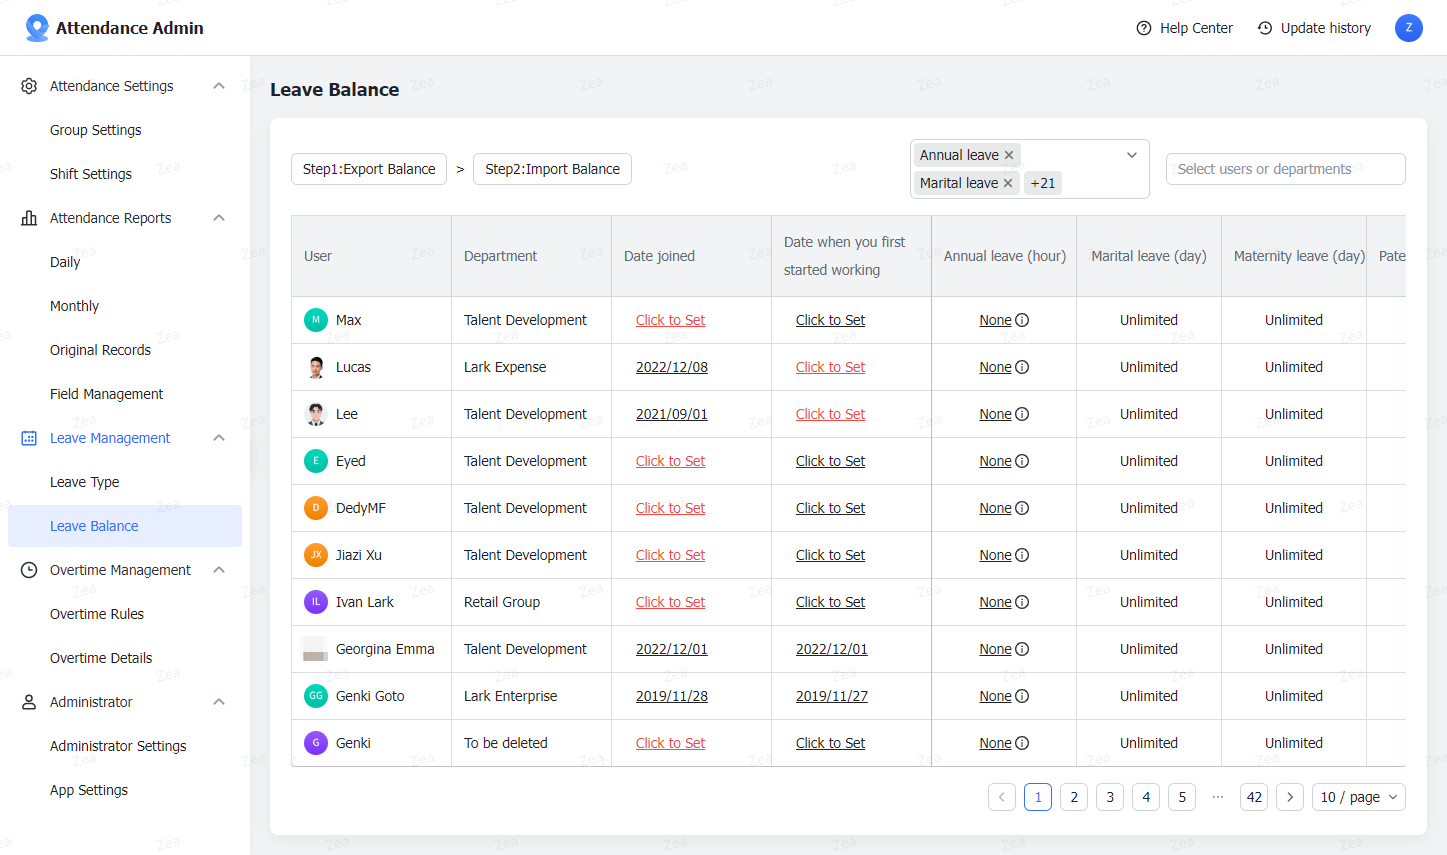Click the Step1:Export Balance button
This screenshot has height=855, width=1447.
tap(368, 169)
